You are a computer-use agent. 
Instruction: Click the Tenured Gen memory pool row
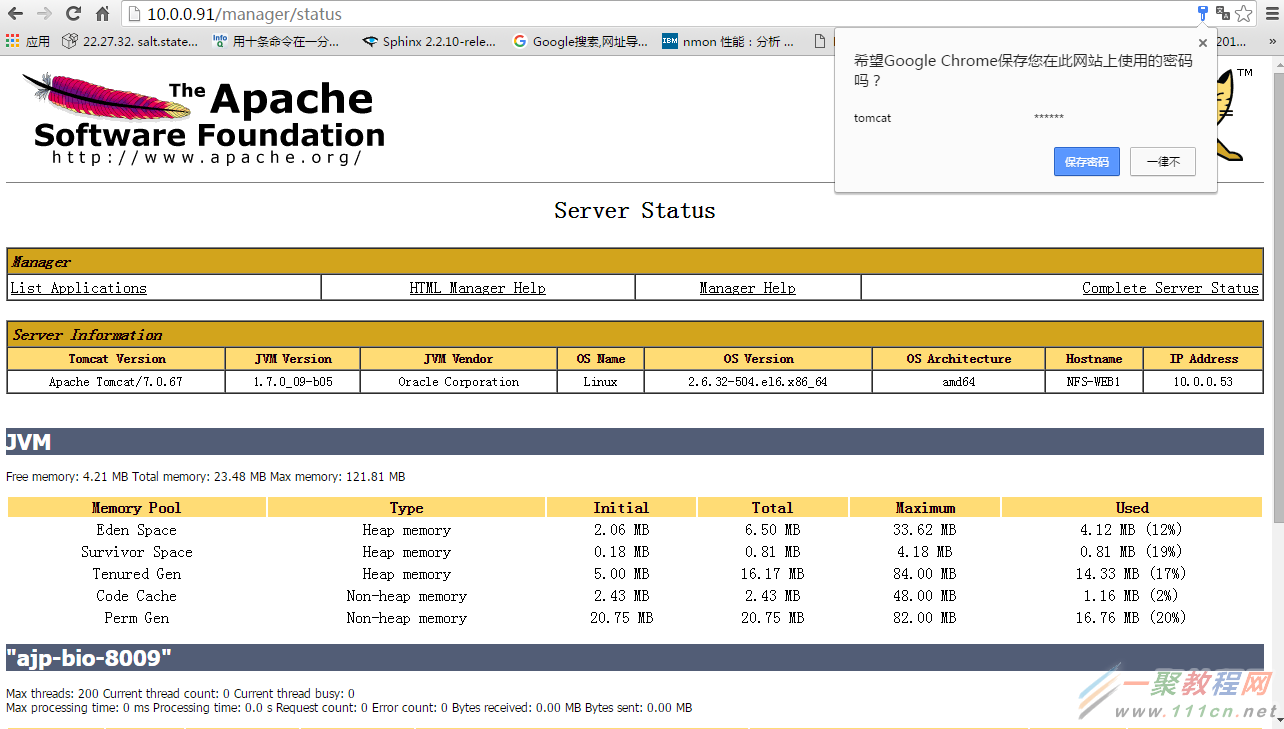[635, 574]
